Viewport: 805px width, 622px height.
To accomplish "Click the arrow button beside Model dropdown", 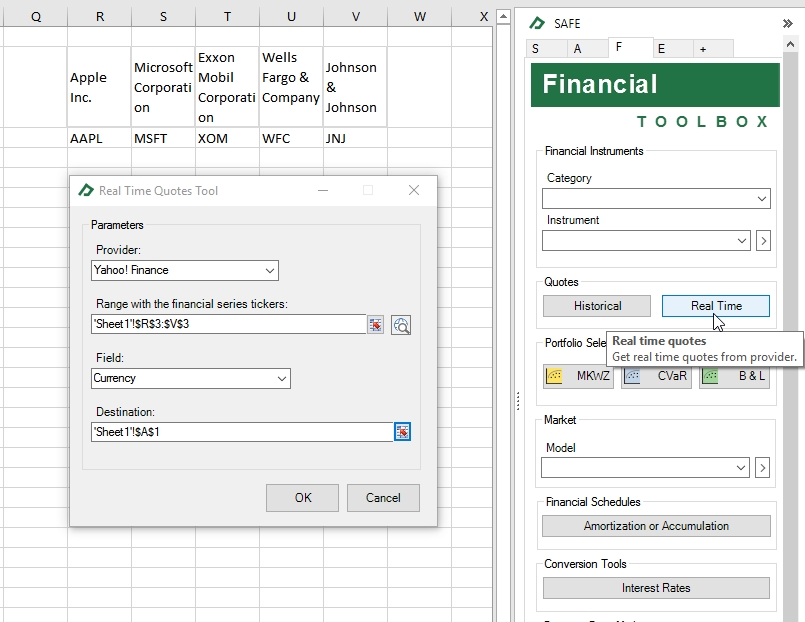I will 763,467.
